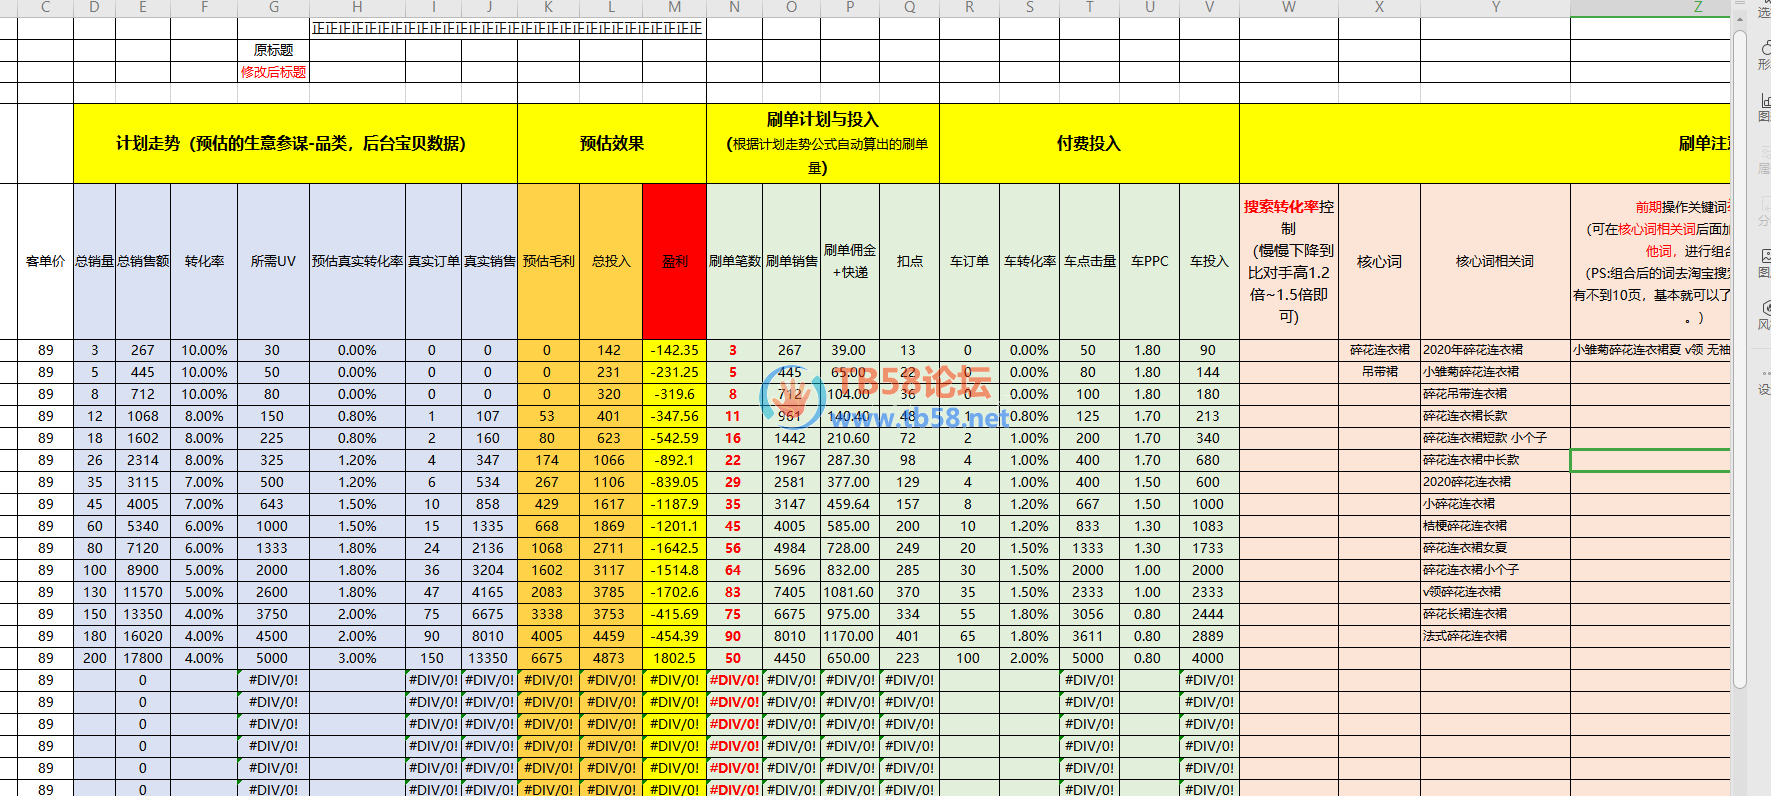Select the cell v领碎花连衣裙
This screenshot has width=1771, height=796.
click(1495, 592)
